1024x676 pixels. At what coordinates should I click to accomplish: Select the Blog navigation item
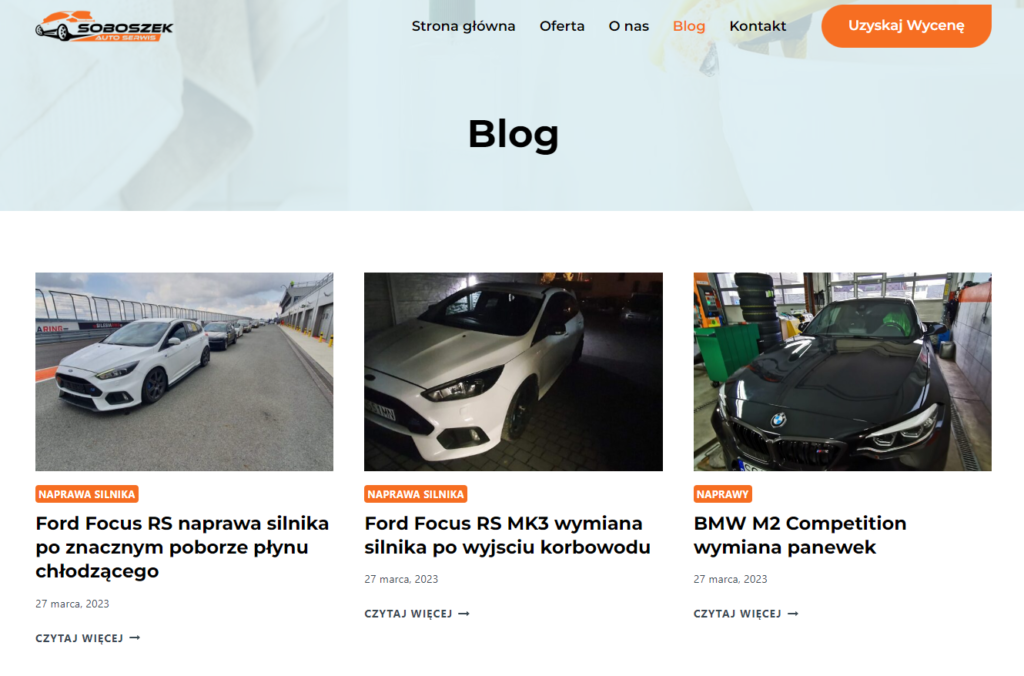pyautogui.click(x=688, y=26)
